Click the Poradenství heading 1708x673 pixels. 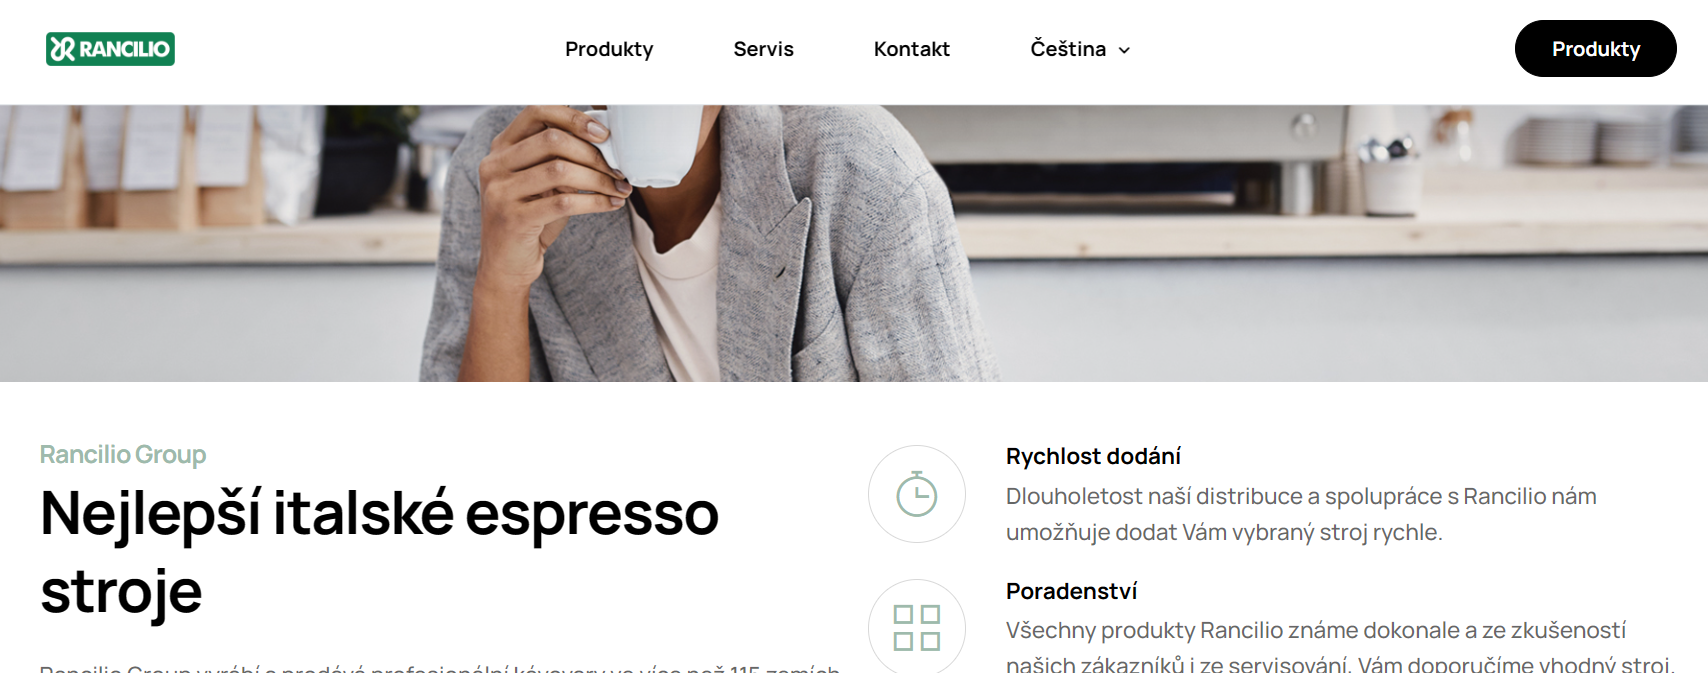click(1071, 591)
